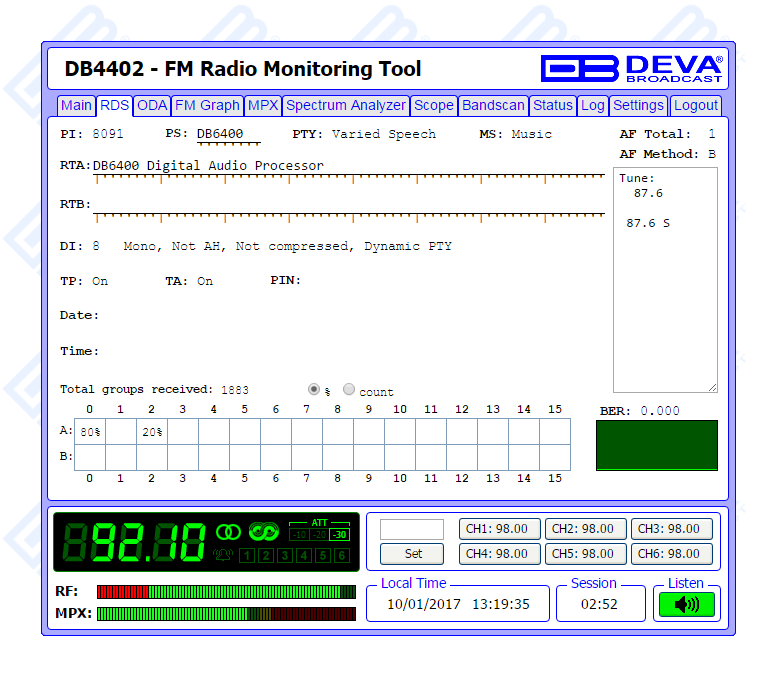Click the frequency input field
The height and width of the screenshot is (677, 777).
(412, 529)
